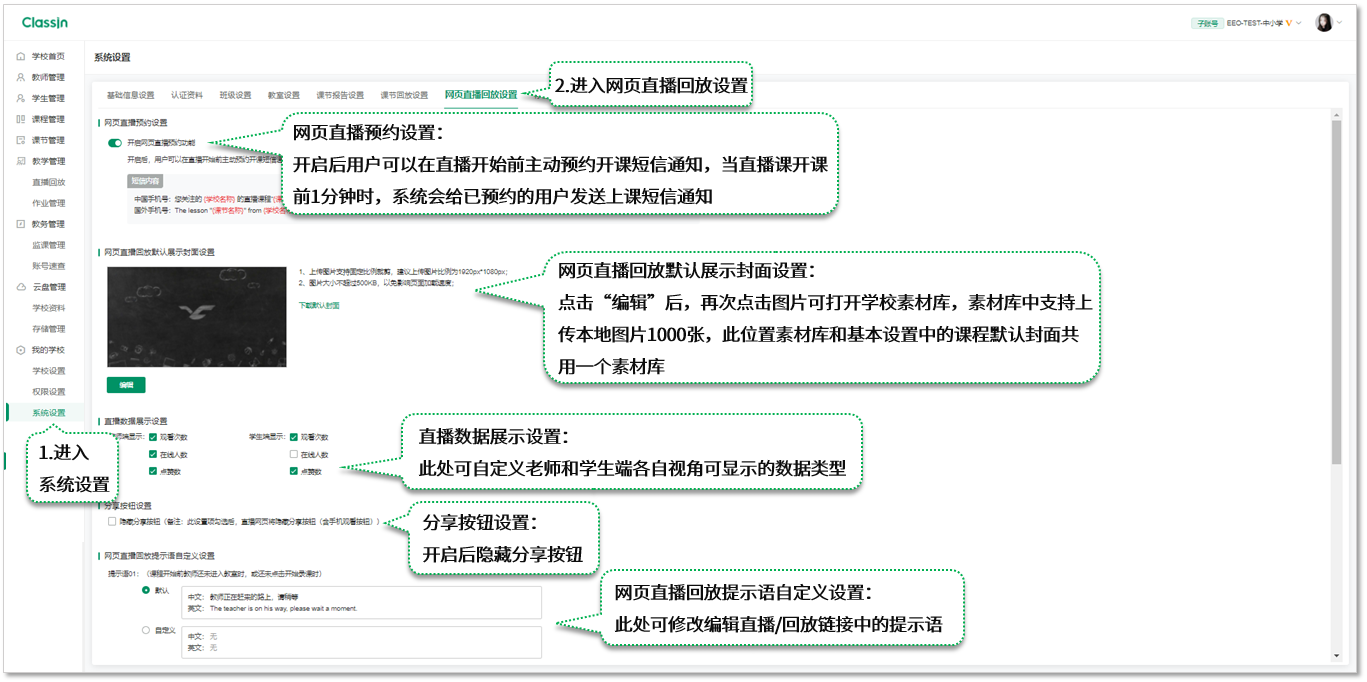The width and height of the screenshot is (1367, 682).
Task: Uncheck student-side 点赞数 checkbox
Action: click(x=293, y=471)
